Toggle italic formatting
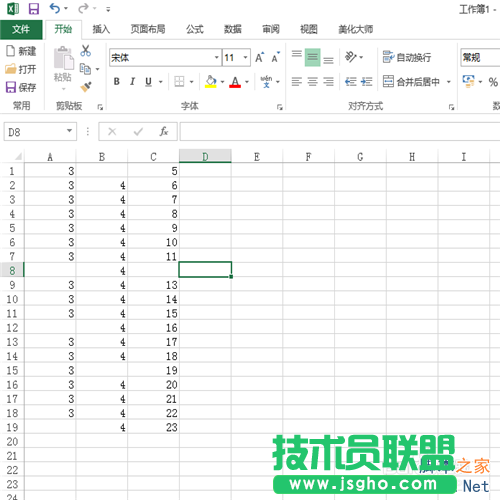 (x=132, y=81)
